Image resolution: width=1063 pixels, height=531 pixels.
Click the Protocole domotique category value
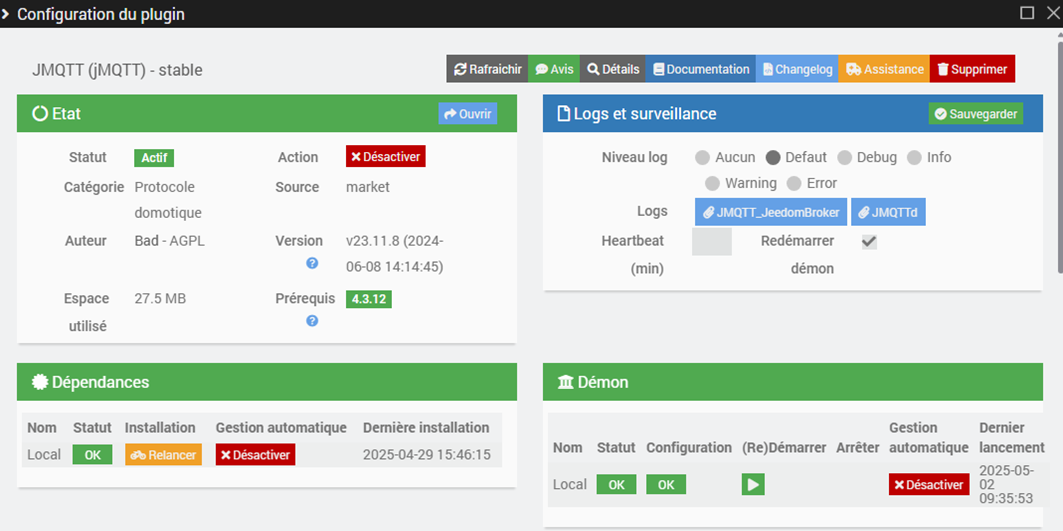168,199
